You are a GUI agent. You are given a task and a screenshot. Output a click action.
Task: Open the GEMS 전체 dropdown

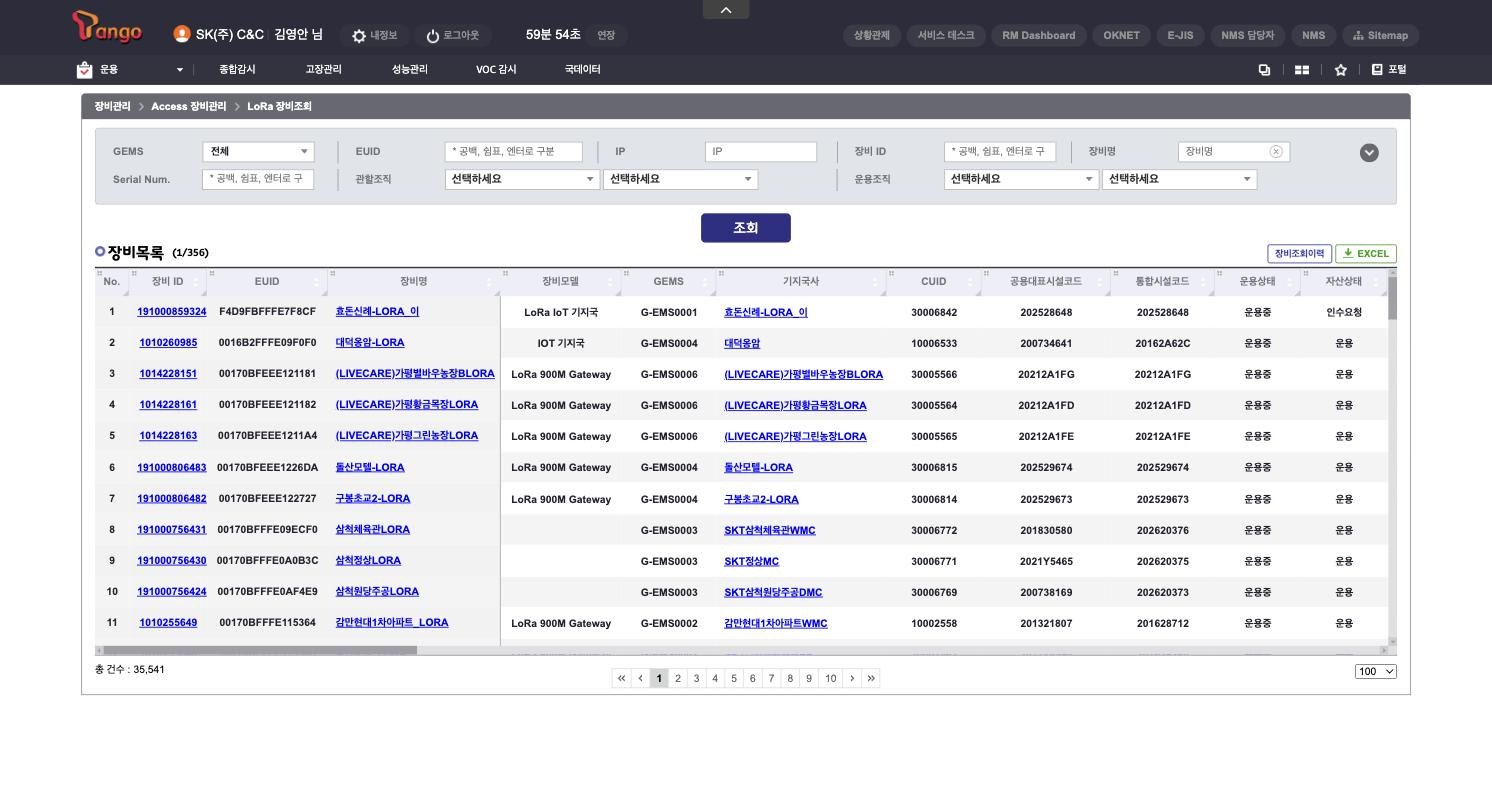tap(258, 152)
